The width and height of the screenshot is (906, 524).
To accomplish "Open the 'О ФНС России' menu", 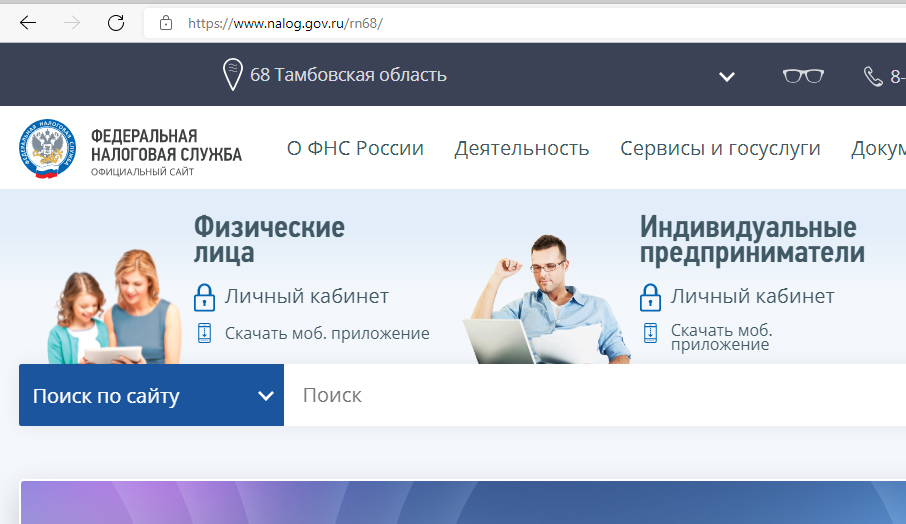I will pyautogui.click(x=355, y=148).
